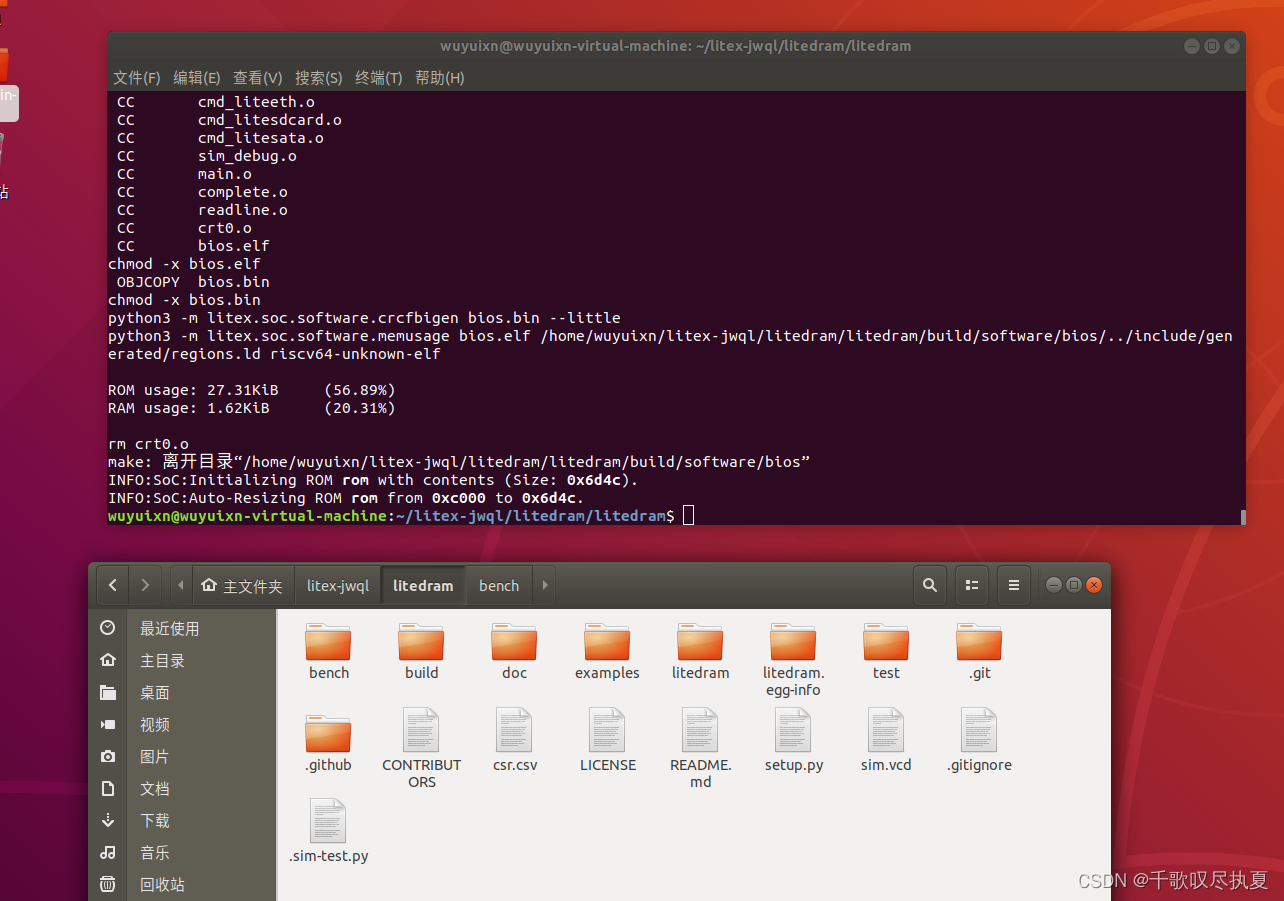This screenshot has width=1284, height=901.
Task: Open the .git folder icon
Action: (x=979, y=641)
